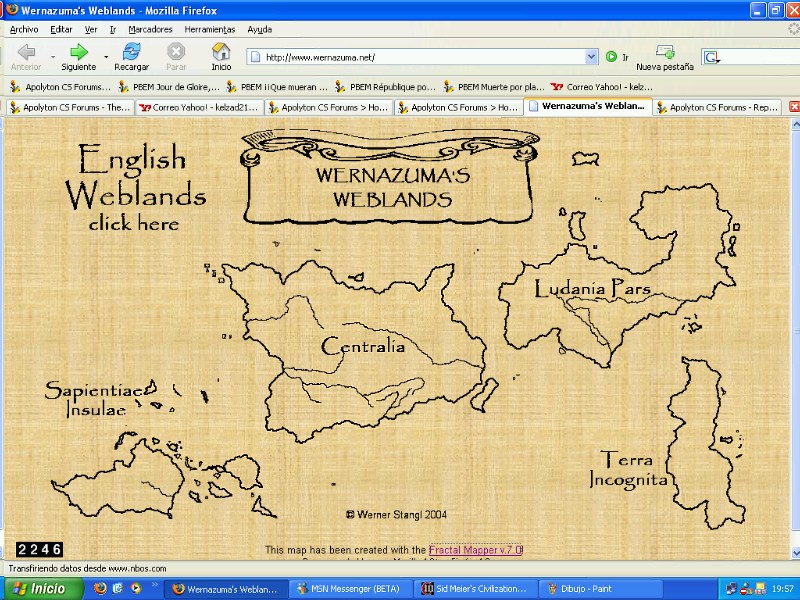This screenshot has height=600, width=800.
Task: Switch to MSN Messenger (BETA) in taskbar
Action: tap(352, 589)
